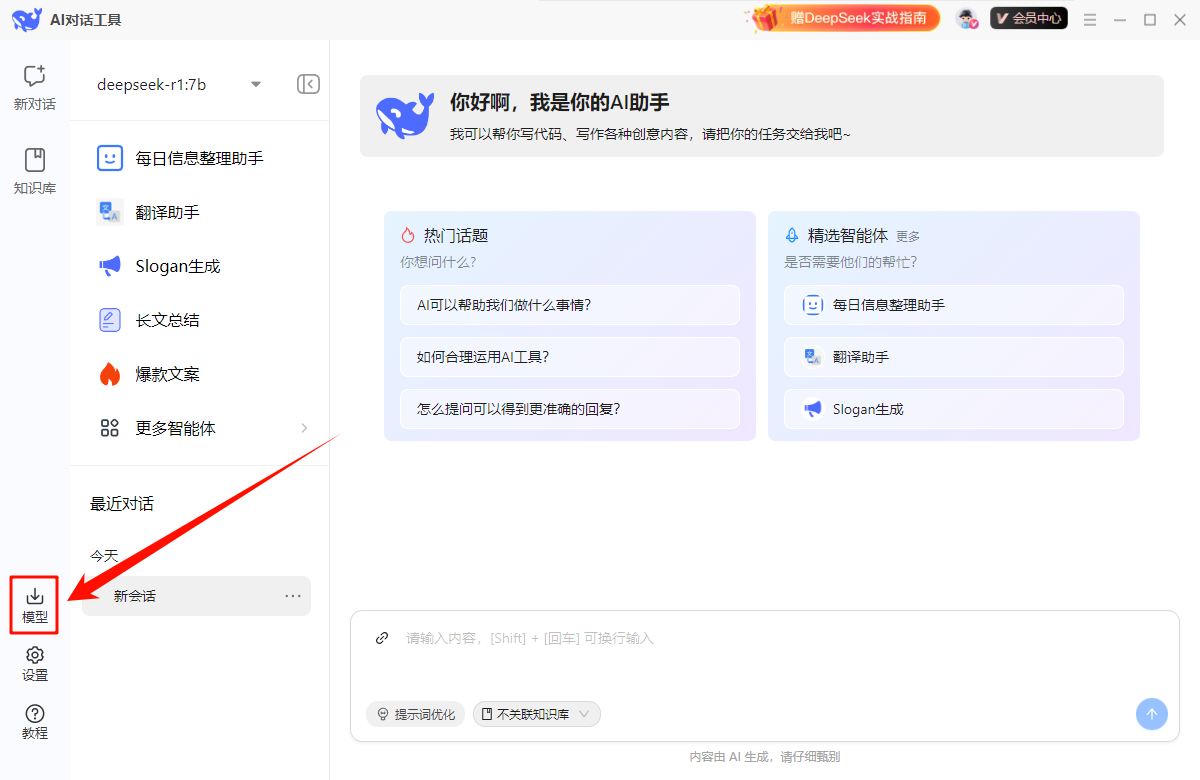The height and width of the screenshot is (780, 1200).
Task: Start a 新对话 from the sidebar
Action: (x=35, y=87)
